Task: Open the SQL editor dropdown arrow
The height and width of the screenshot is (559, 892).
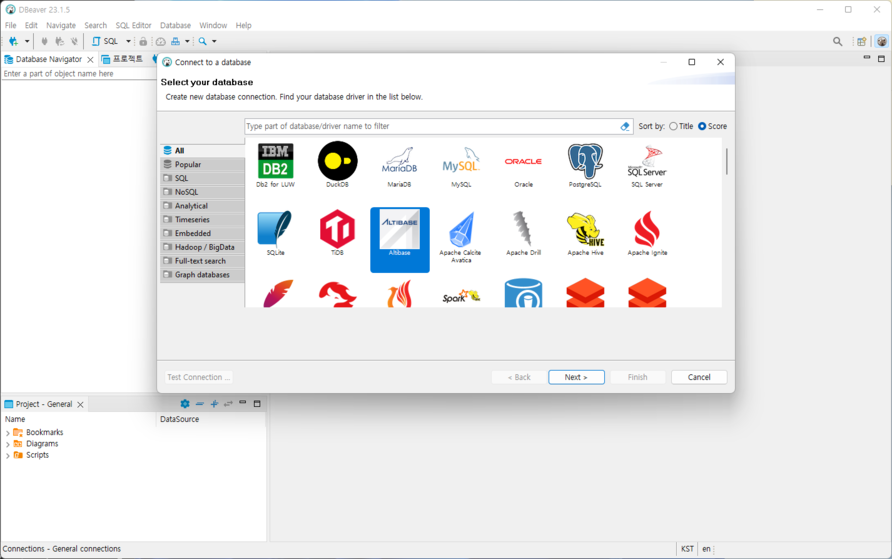Action: 128,42
